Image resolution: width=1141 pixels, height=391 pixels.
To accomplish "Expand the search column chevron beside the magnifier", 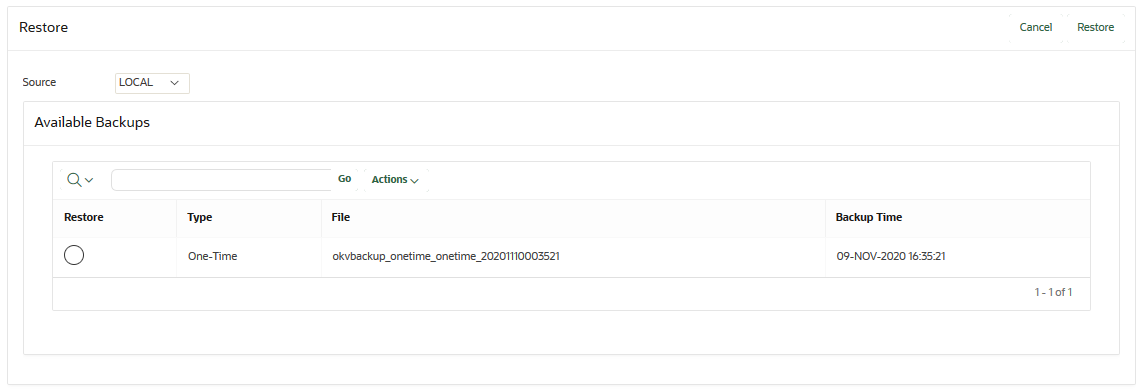I will click(89, 180).
